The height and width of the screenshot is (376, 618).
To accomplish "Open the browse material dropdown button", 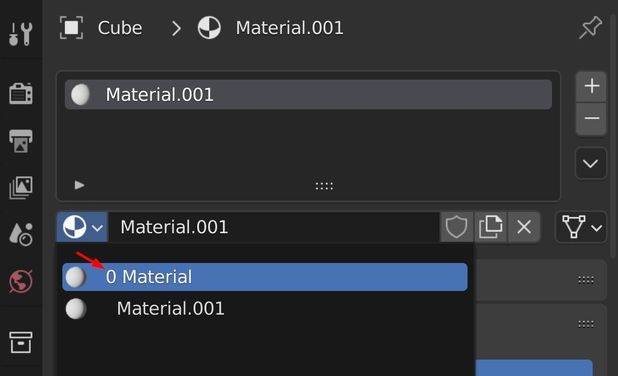I will click(82, 227).
